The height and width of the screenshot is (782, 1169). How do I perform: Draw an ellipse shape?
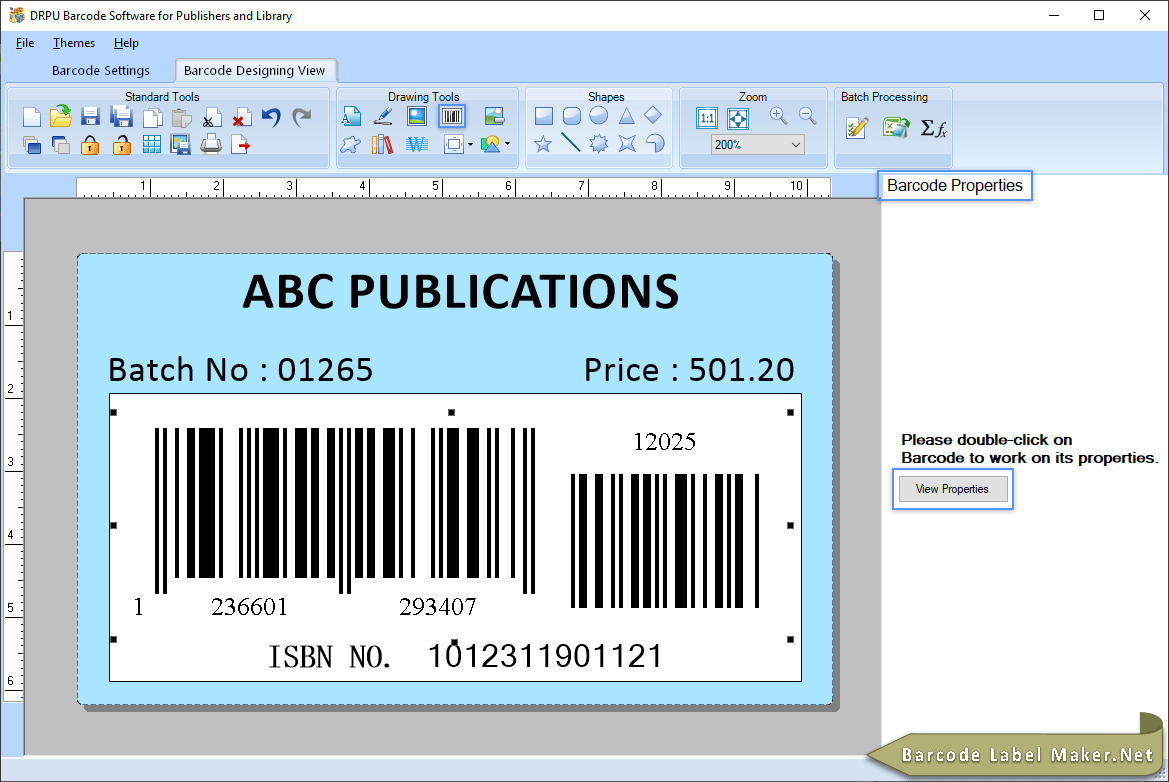pyautogui.click(x=599, y=116)
